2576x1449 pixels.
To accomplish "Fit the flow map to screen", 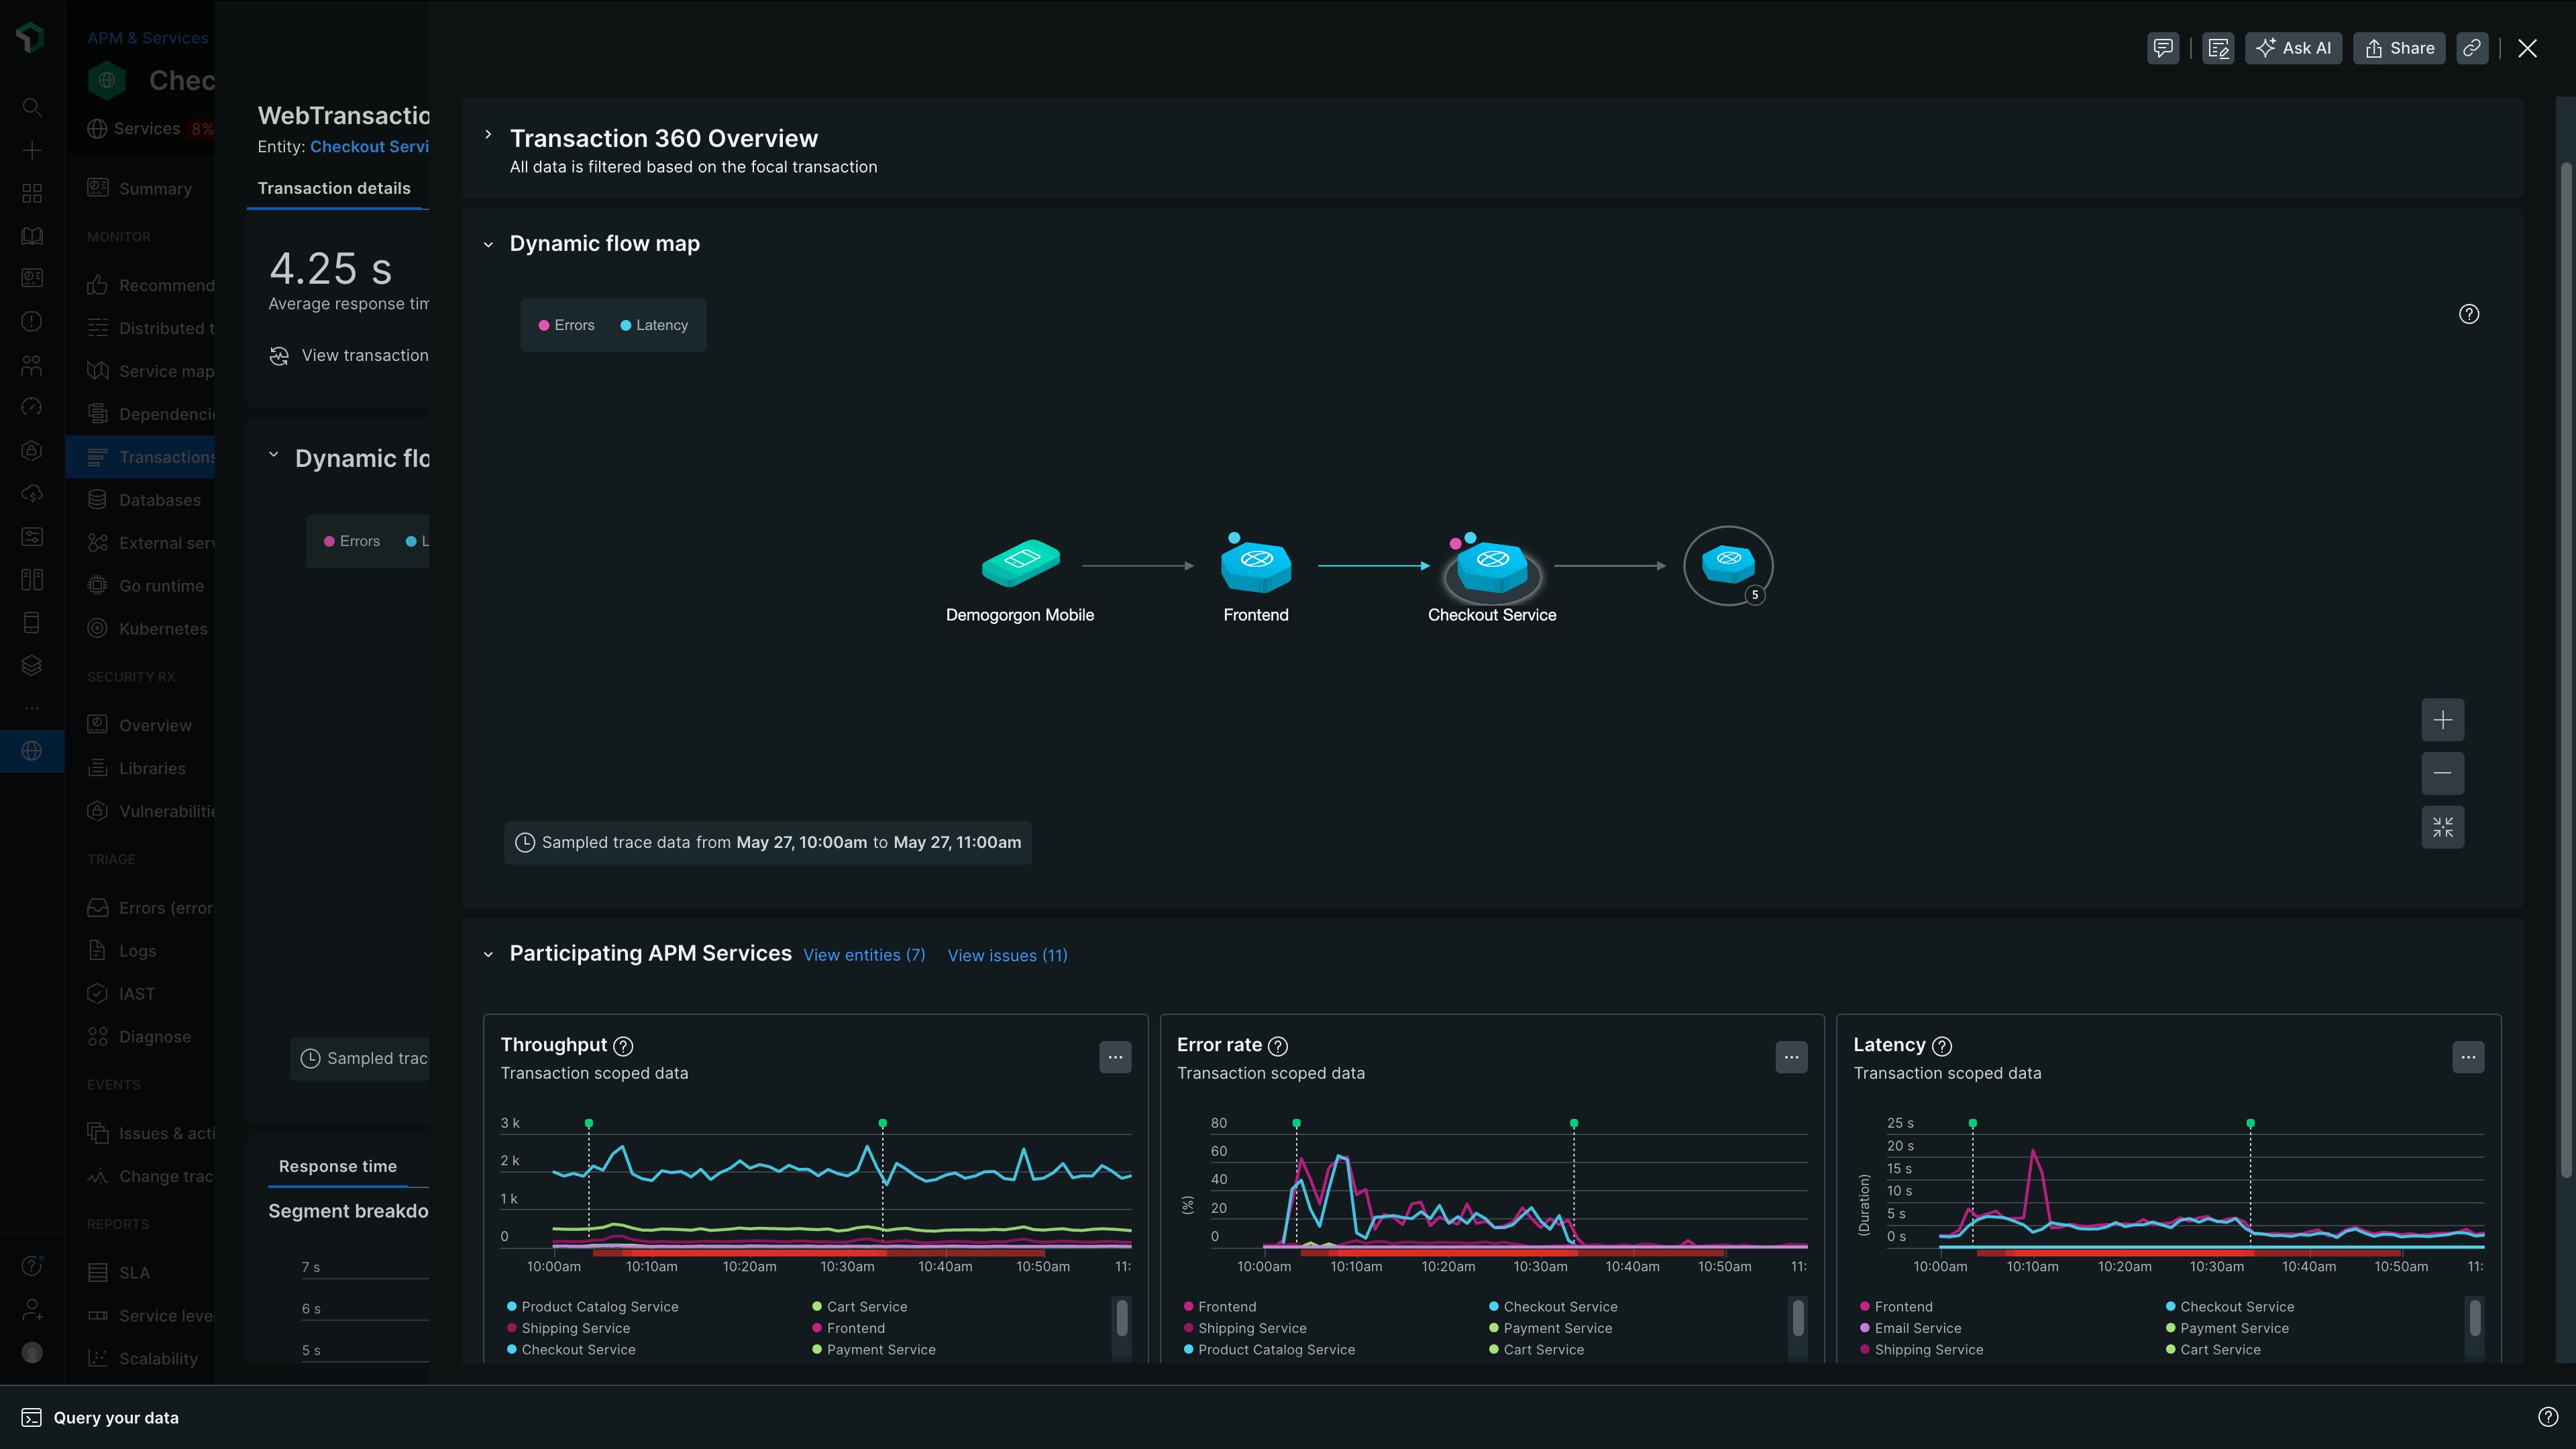I will tap(2443, 827).
